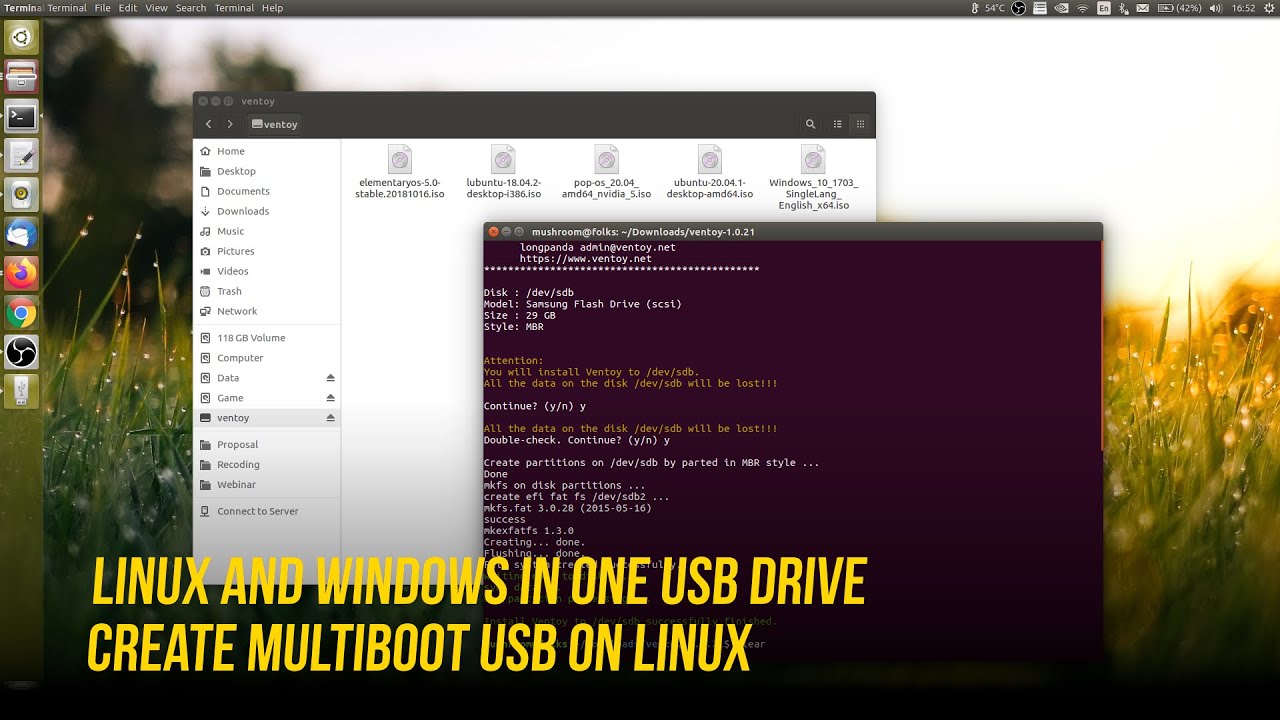The image size is (1280, 720).
Task: Launch Thunderbird mail from the dock
Action: click(x=21, y=233)
